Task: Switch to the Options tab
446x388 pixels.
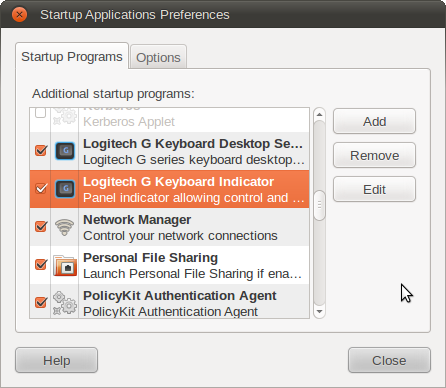Action: [158, 57]
